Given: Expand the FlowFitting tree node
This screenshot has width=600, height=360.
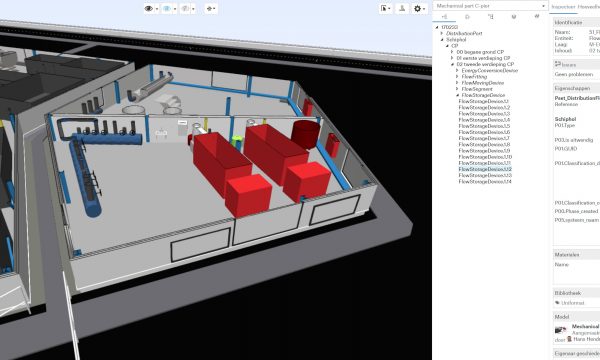Looking at the screenshot, I should click(x=457, y=77).
